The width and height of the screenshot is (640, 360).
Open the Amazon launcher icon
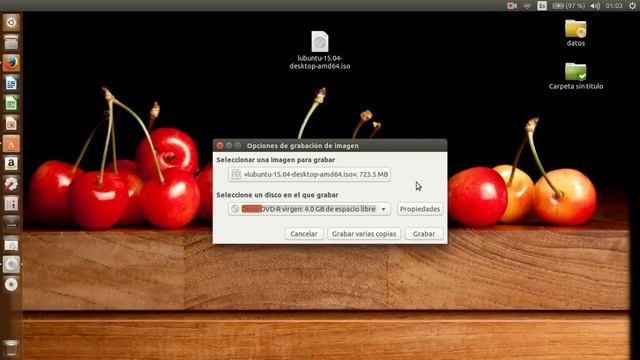click(11, 164)
